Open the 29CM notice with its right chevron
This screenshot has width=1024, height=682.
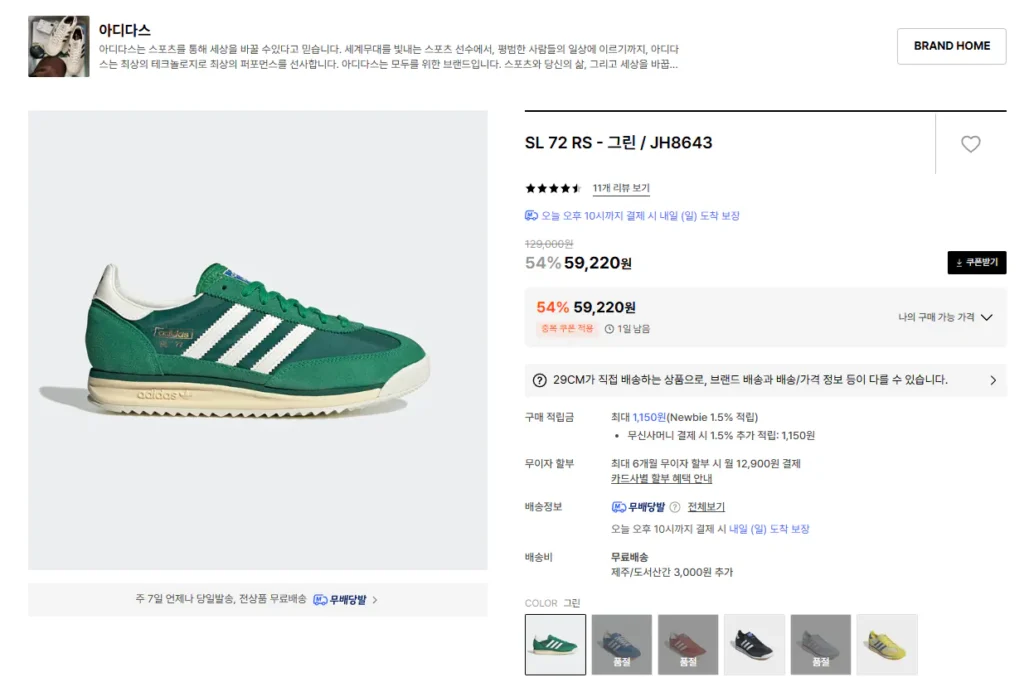tap(993, 380)
